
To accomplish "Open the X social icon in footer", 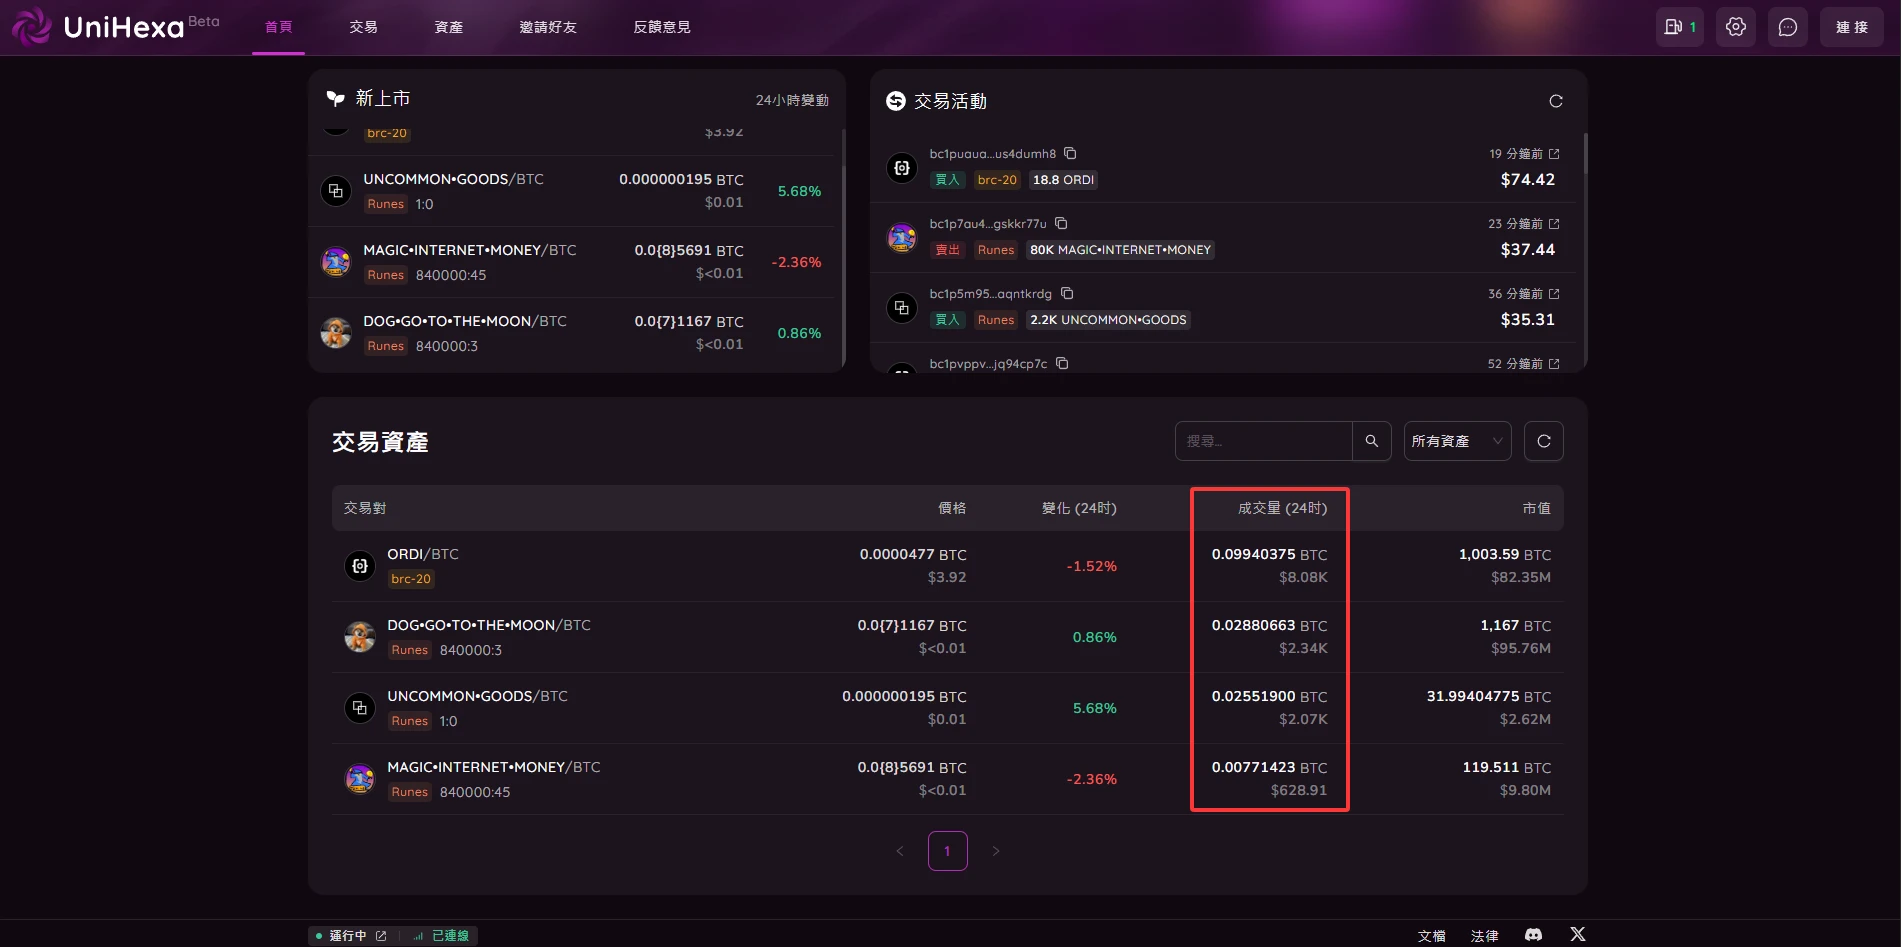I will coord(1578,934).
